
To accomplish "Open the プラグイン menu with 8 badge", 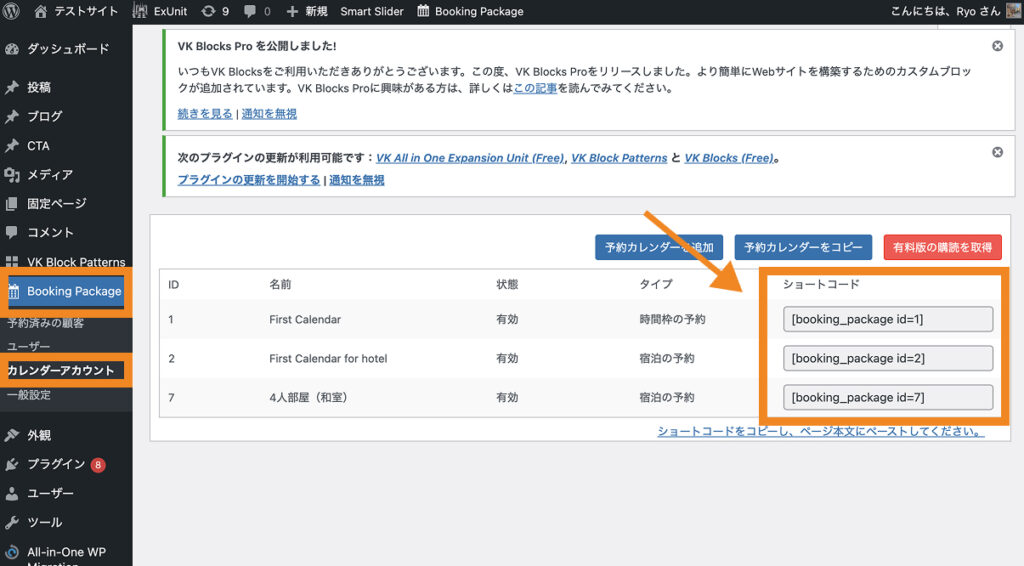I will click(56, 464).
